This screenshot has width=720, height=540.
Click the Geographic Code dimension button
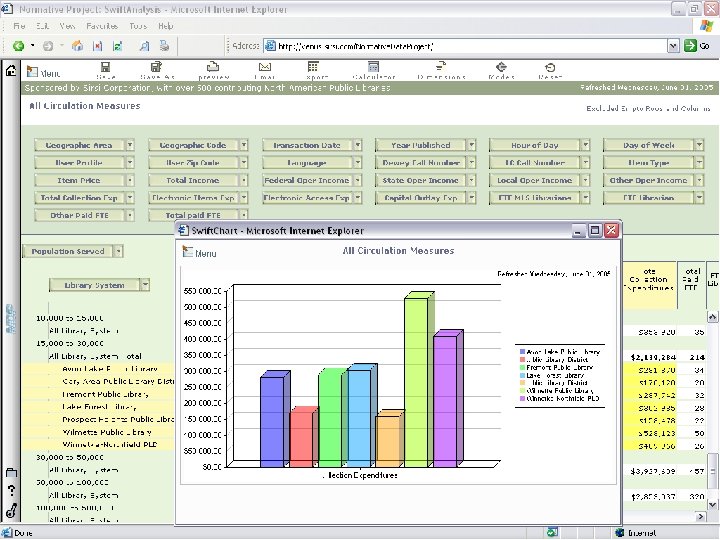(193, 145)
